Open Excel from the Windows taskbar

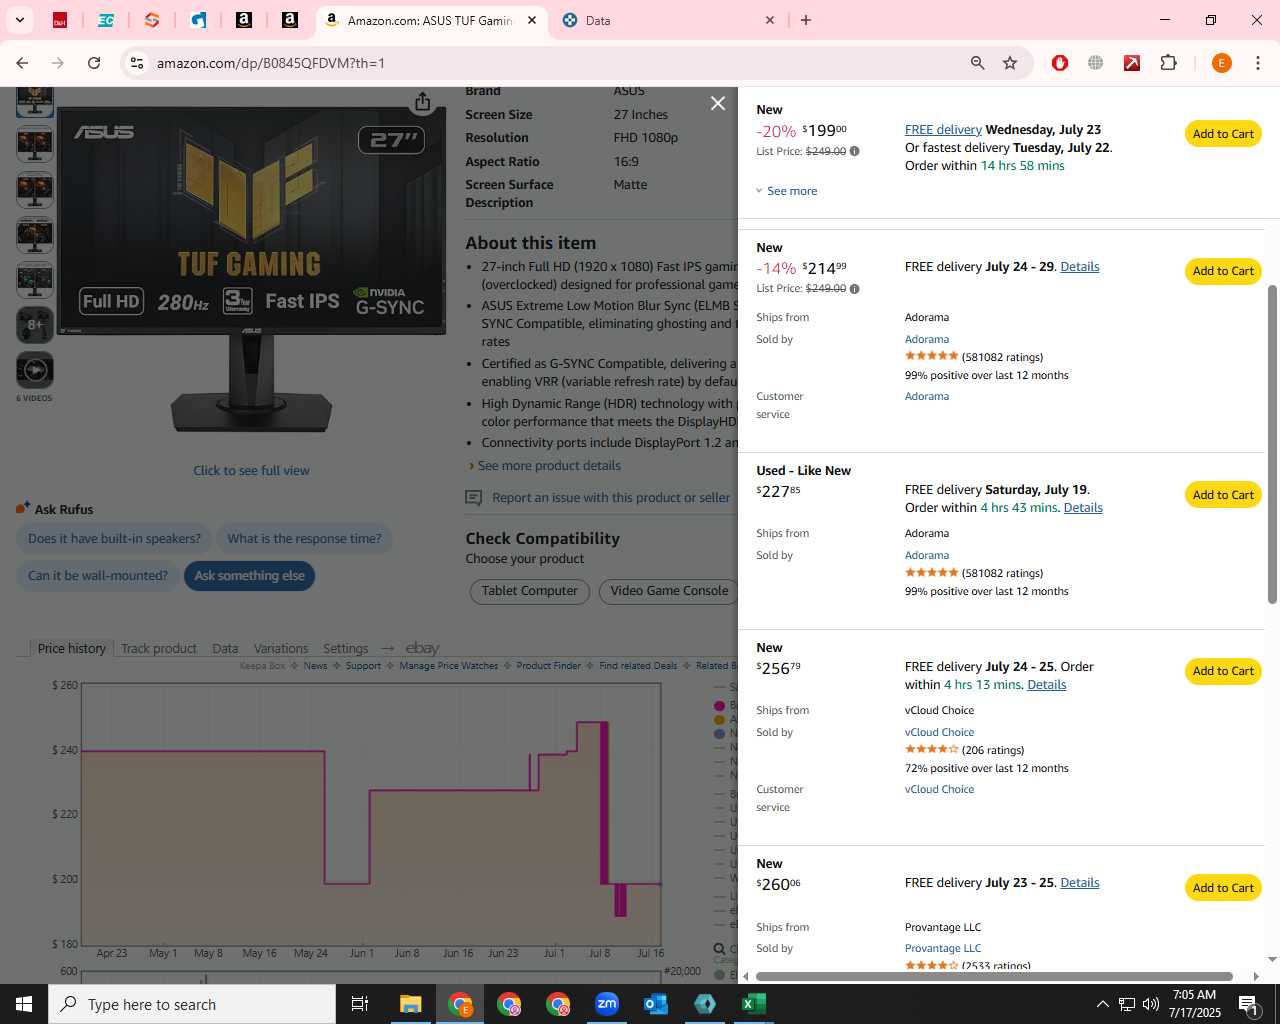click(754, 1004)
